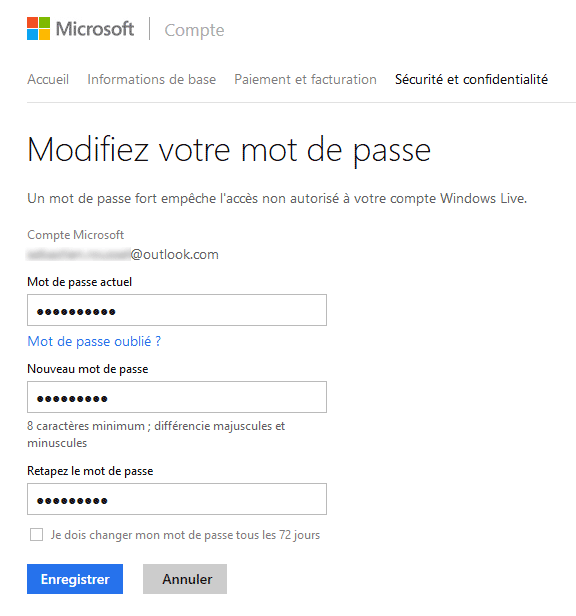
Task: Select Sécurité et confidentialité tab
Action: tap(471, 79)
